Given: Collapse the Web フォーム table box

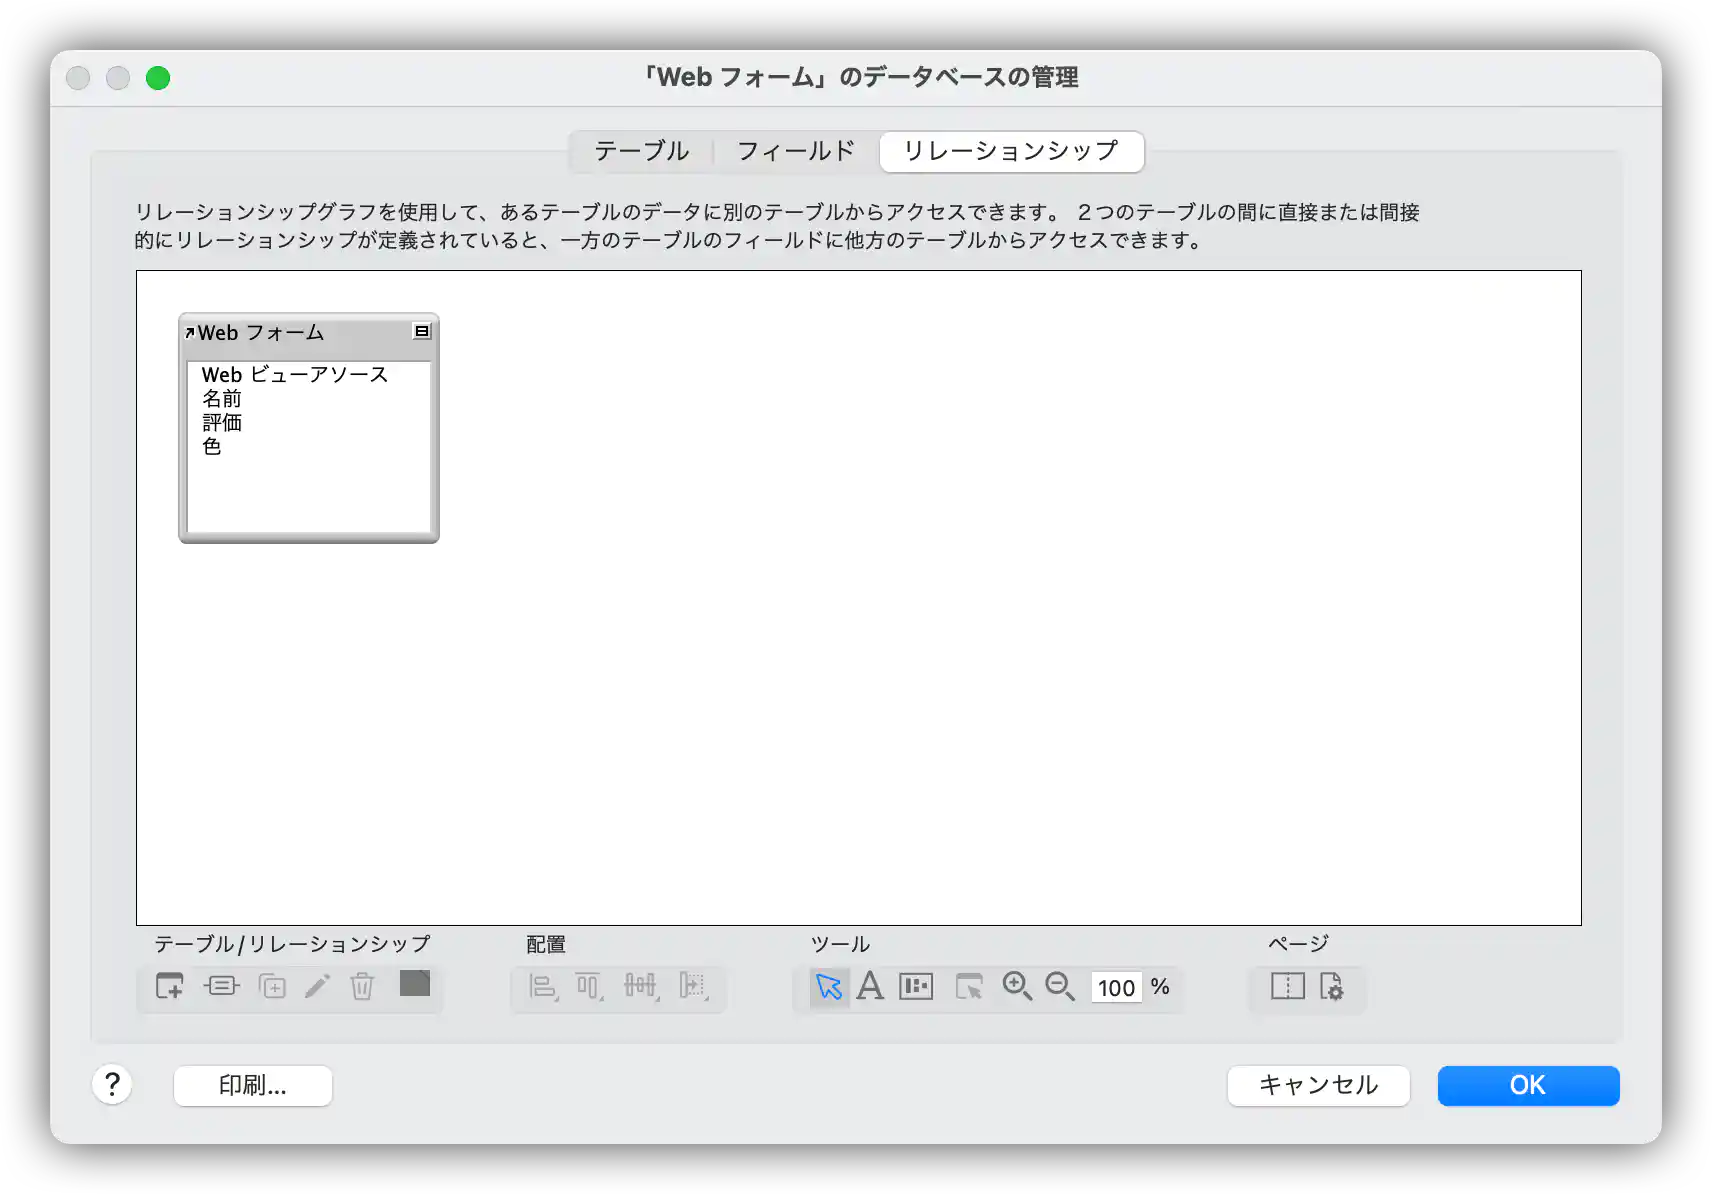Looking at the screenshot, I should [422, 331].
